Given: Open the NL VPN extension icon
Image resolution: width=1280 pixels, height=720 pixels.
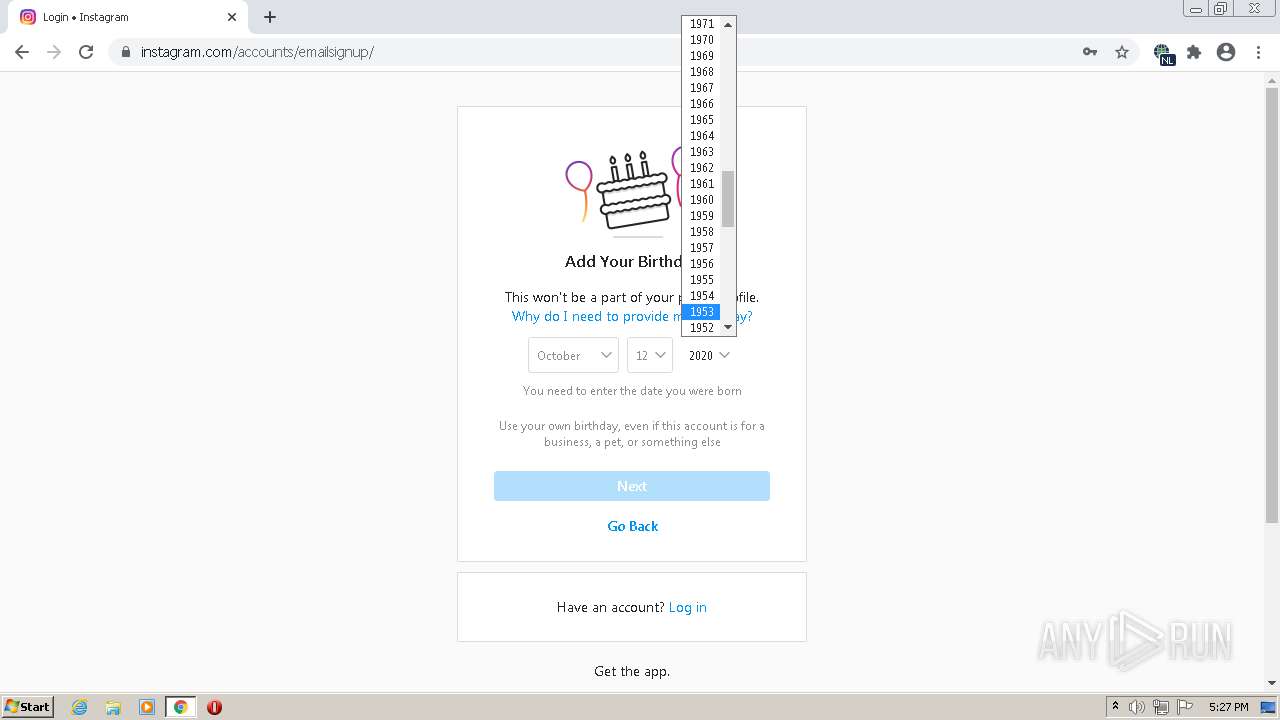Looking at the screenshot, I should coord(1163,54).
